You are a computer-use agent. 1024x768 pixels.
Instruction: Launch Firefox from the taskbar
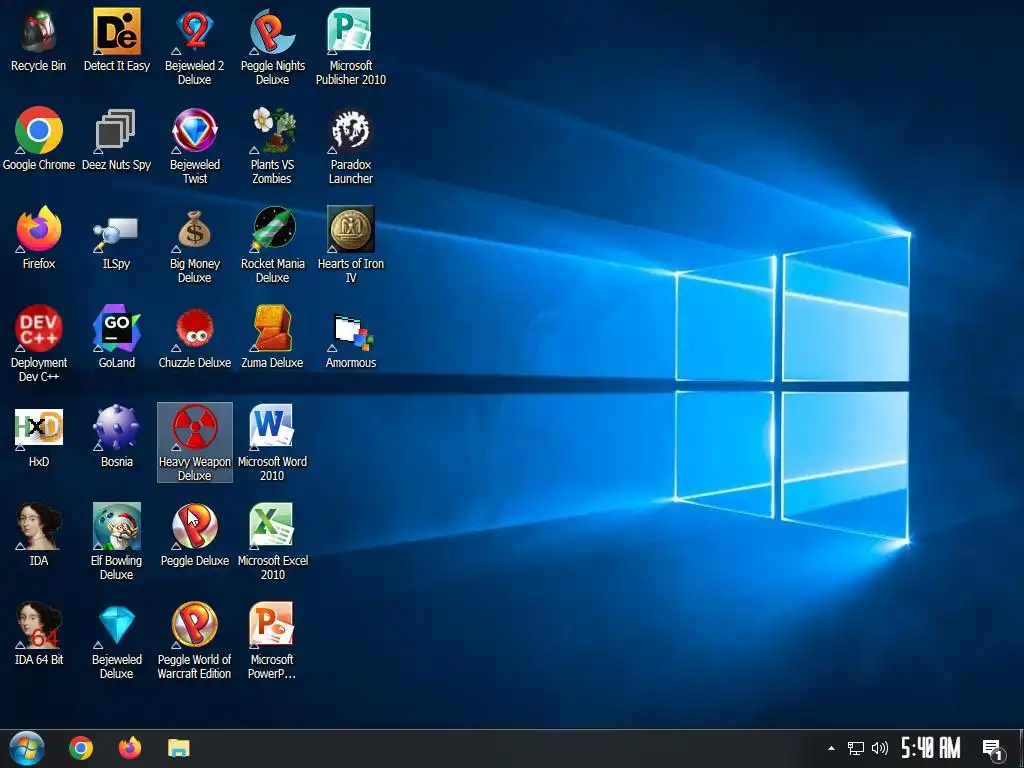tap(130, 748)
